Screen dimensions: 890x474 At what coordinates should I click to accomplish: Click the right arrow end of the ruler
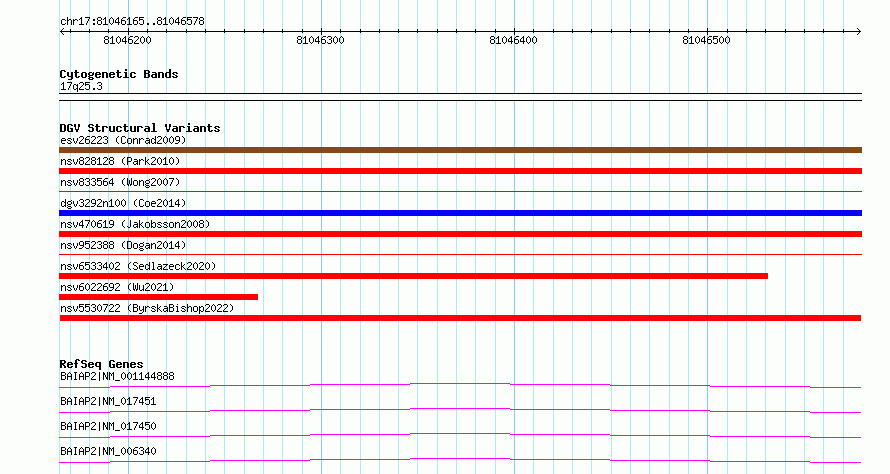[858, 31]
